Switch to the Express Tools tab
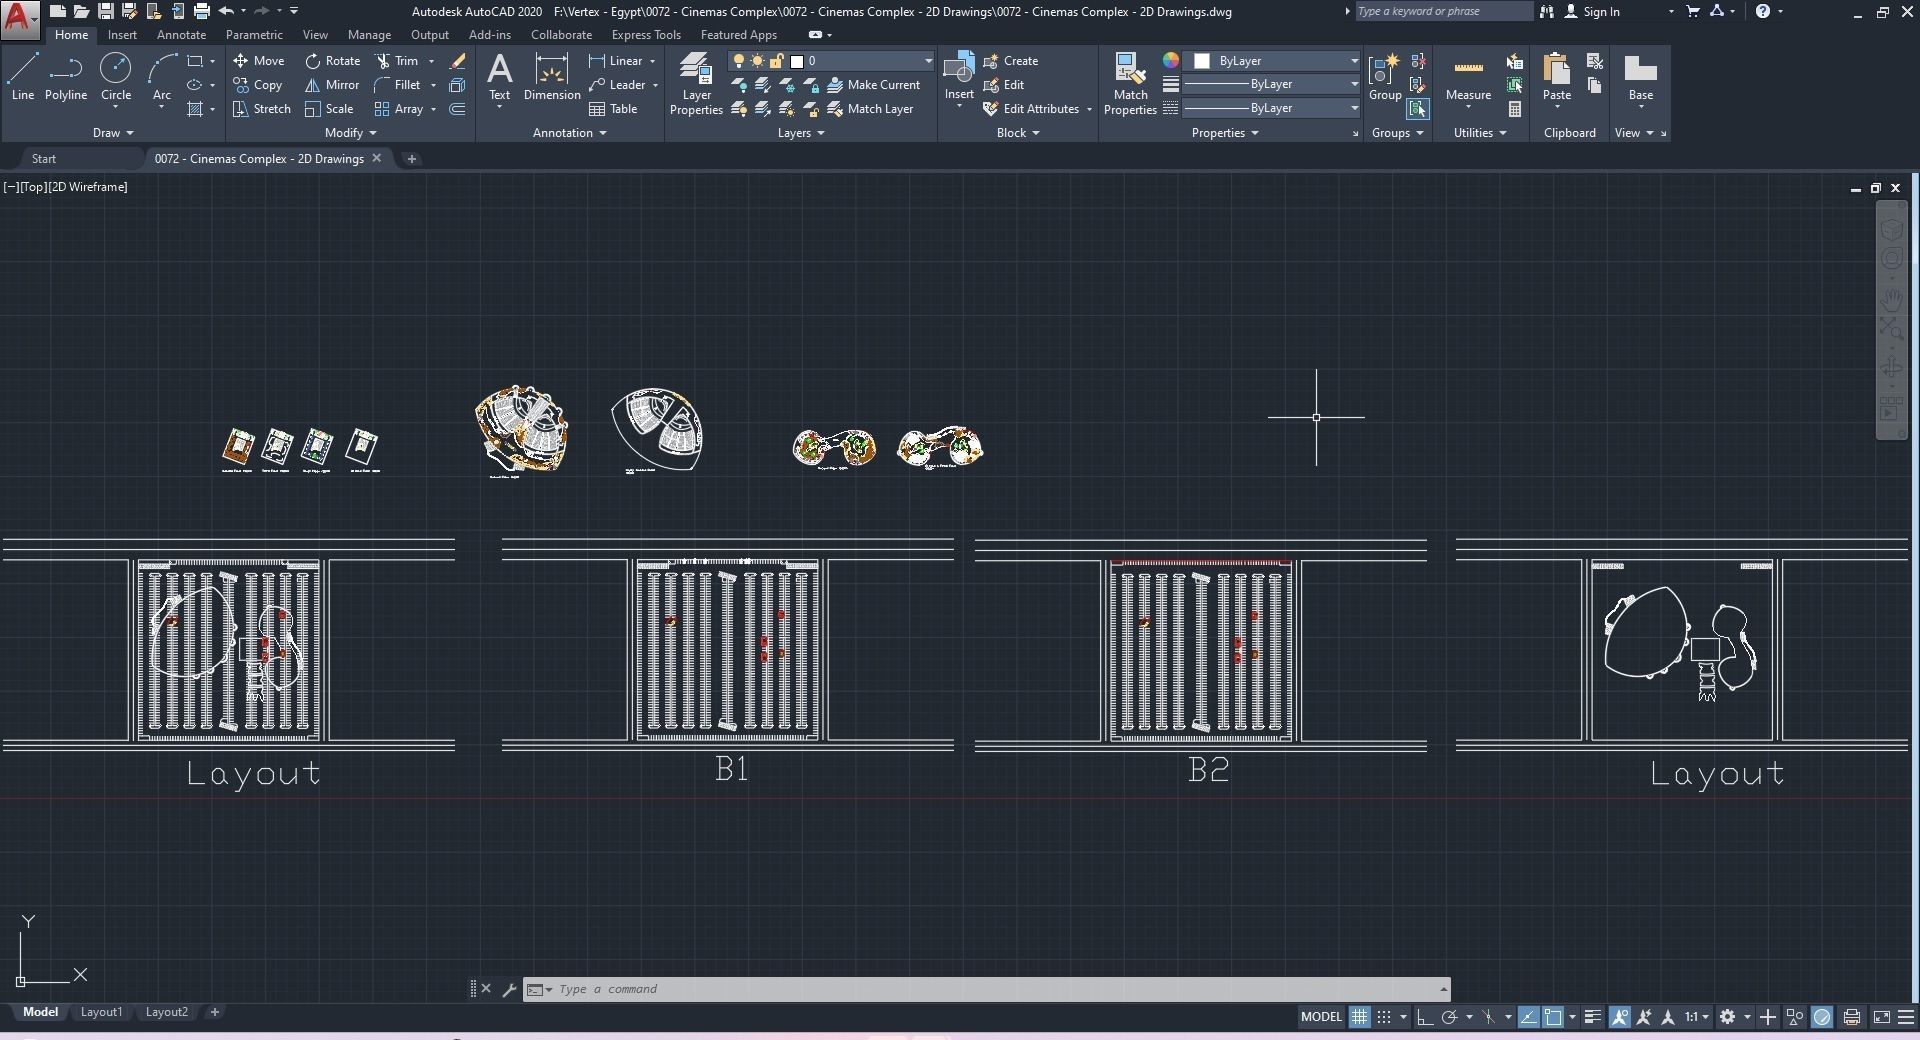This screenshot has width=1920, height=1040. click(x=646, y=35)
